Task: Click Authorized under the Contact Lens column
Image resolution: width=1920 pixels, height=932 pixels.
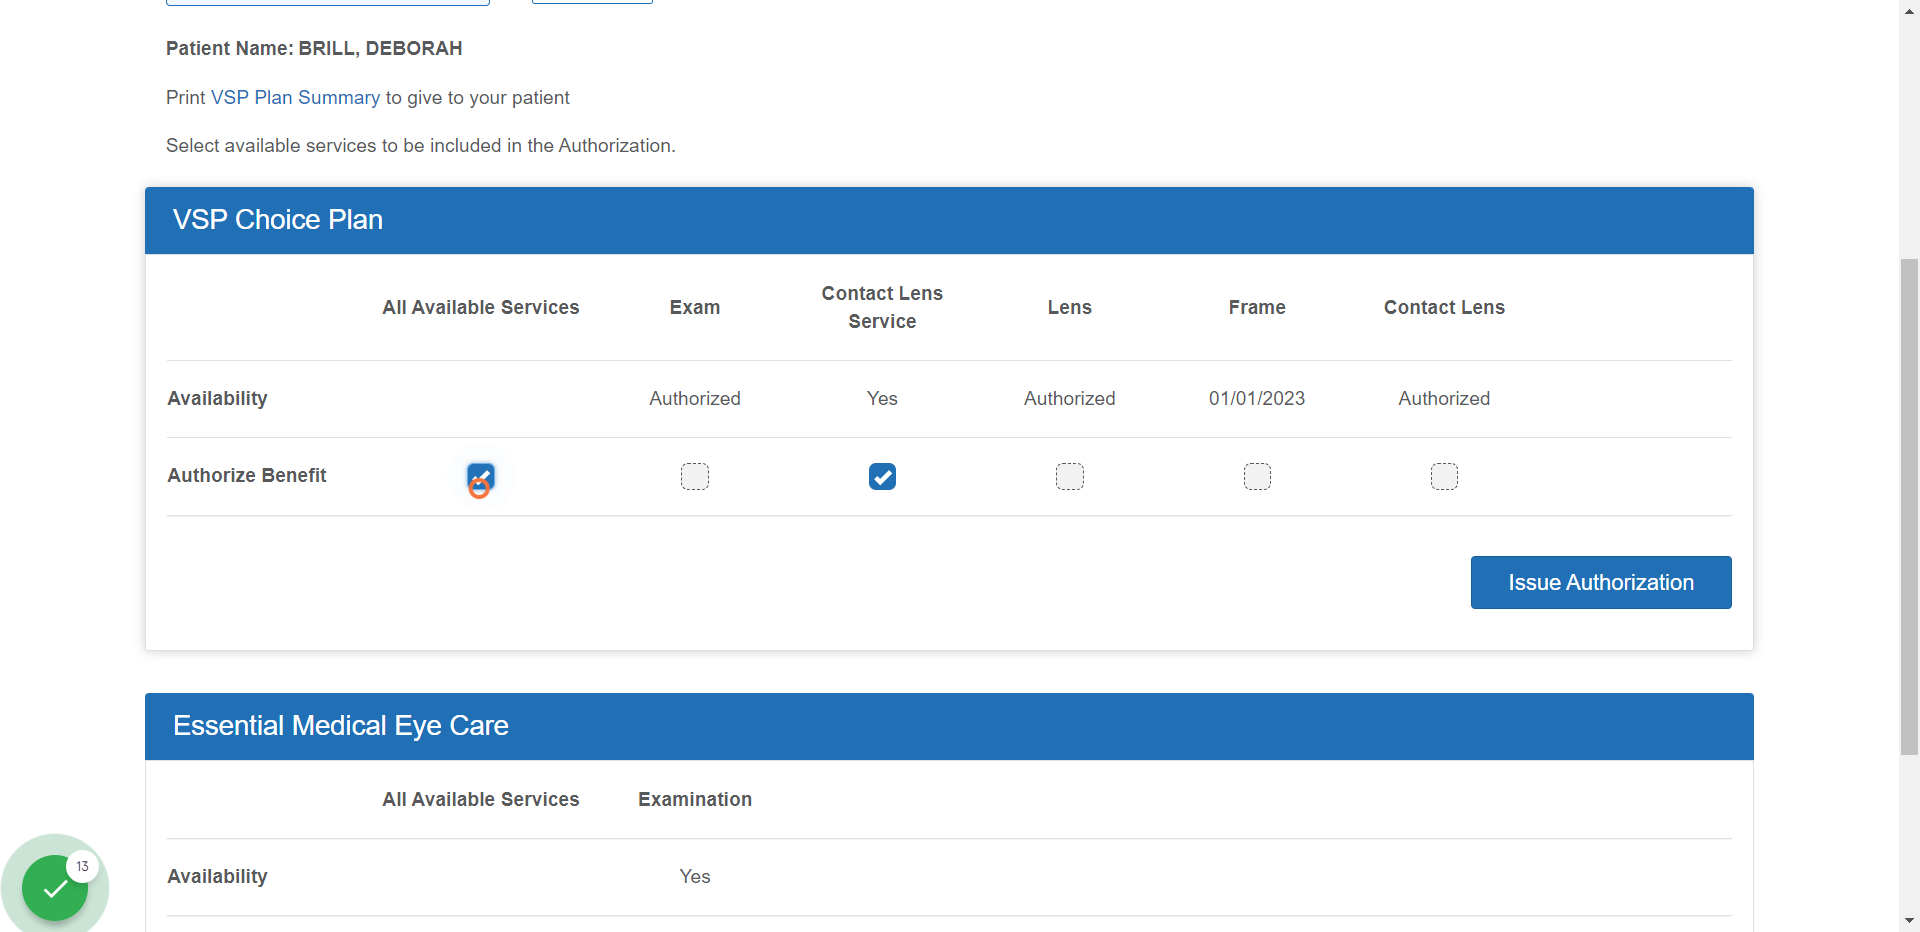Action: pos(1444,399)
